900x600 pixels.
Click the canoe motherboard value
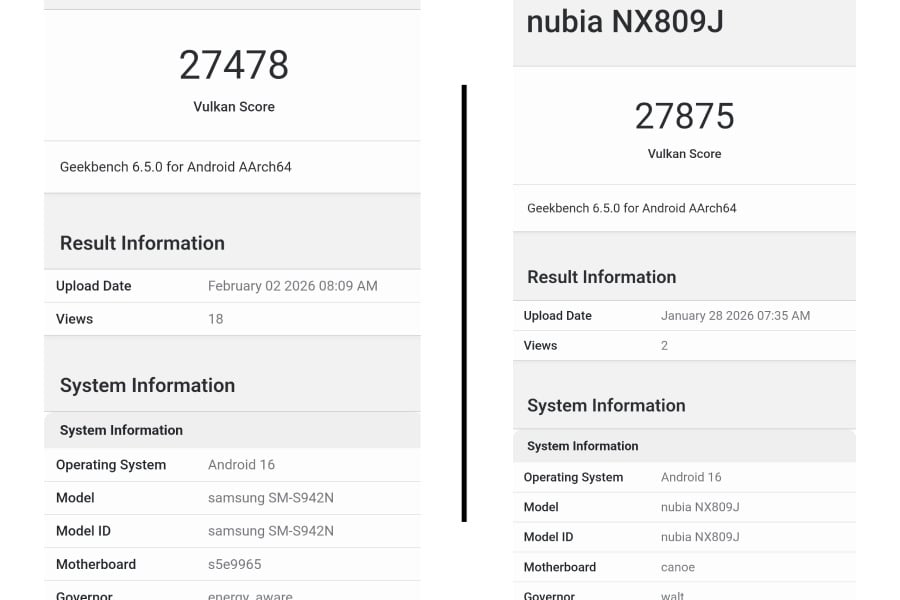point(678,567)
